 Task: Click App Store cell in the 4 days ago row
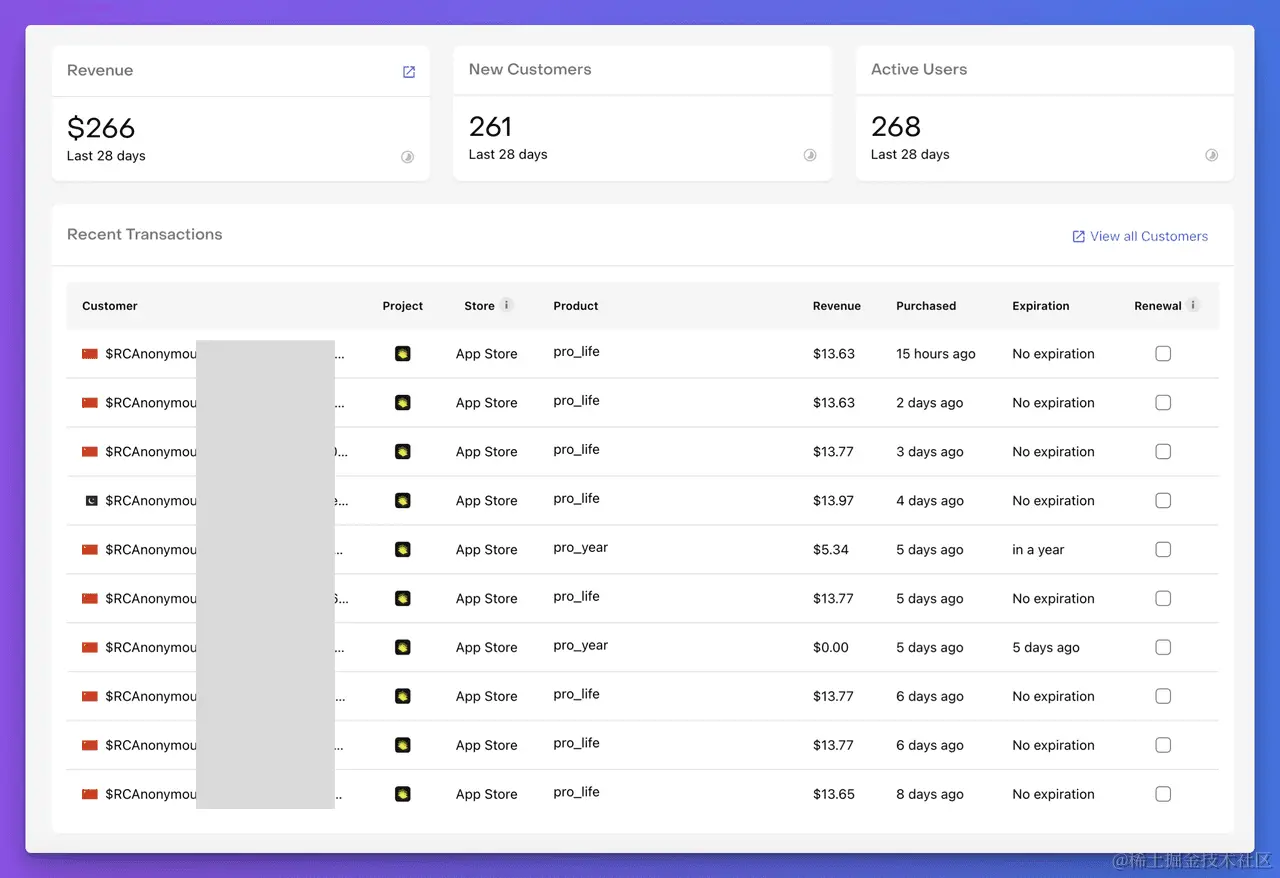click(487, 501)
